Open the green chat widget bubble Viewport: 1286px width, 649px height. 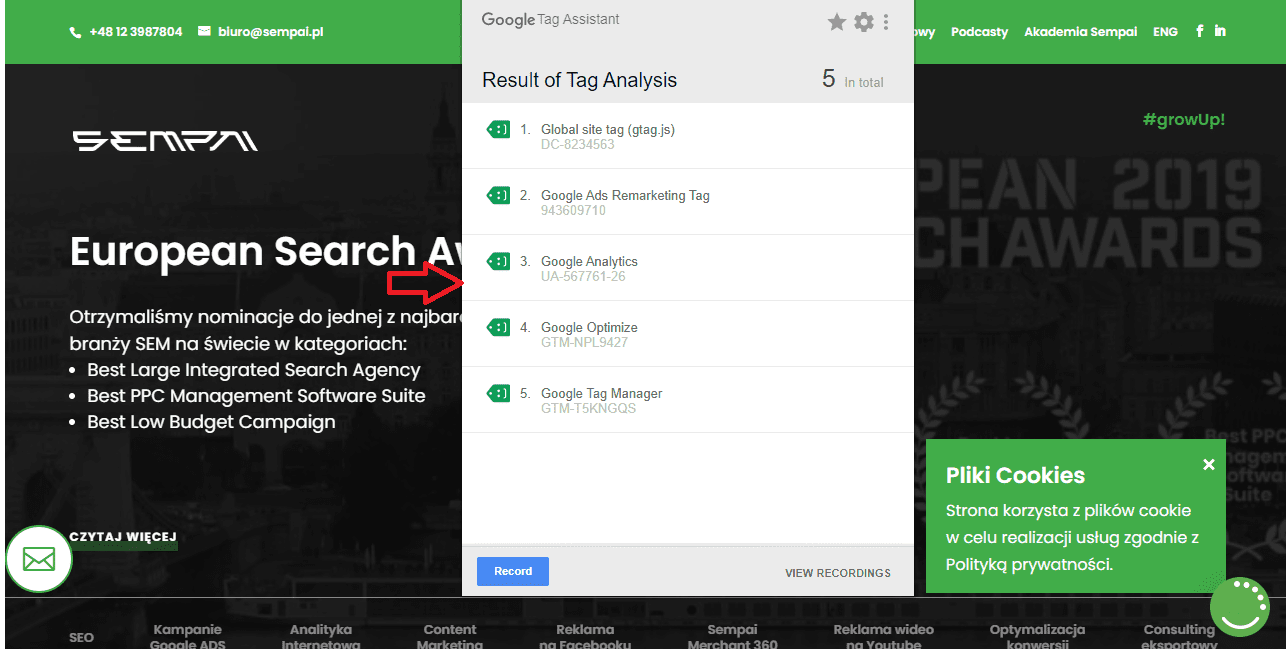1240,607
